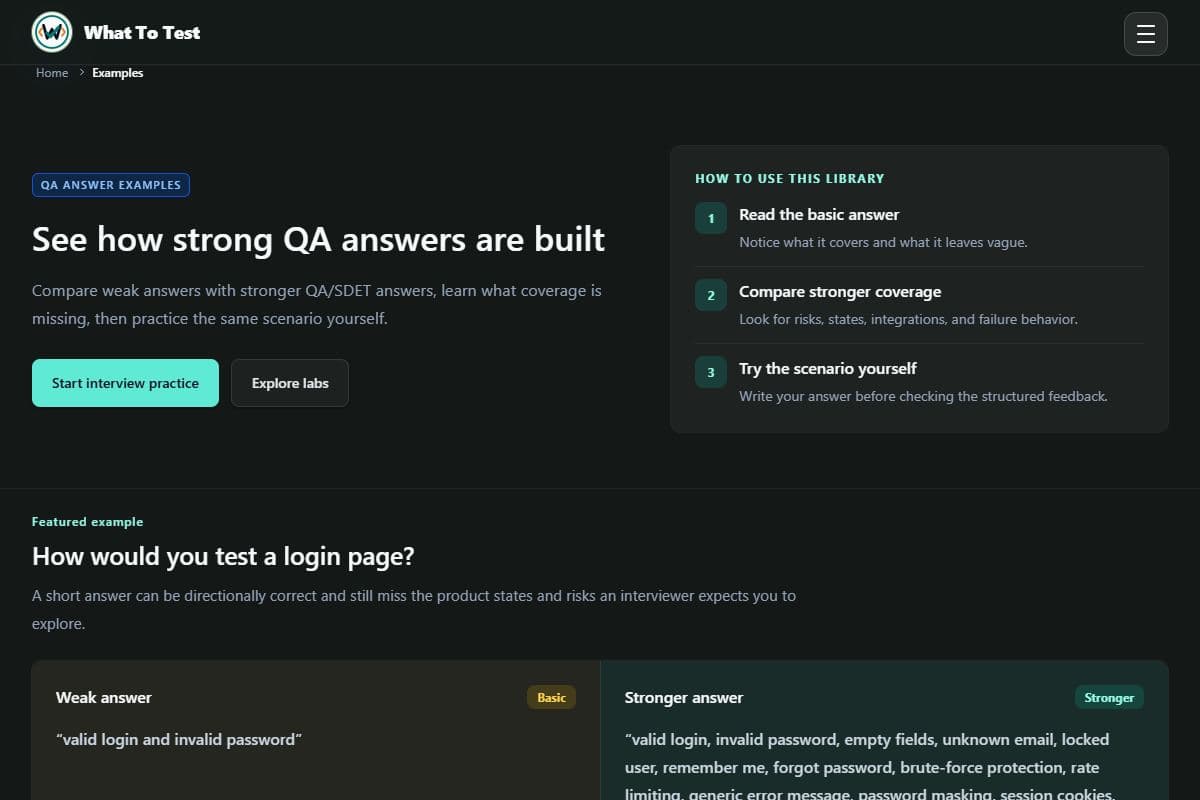
Task: Click the step 3 number badge
Action: coord(711,372)
